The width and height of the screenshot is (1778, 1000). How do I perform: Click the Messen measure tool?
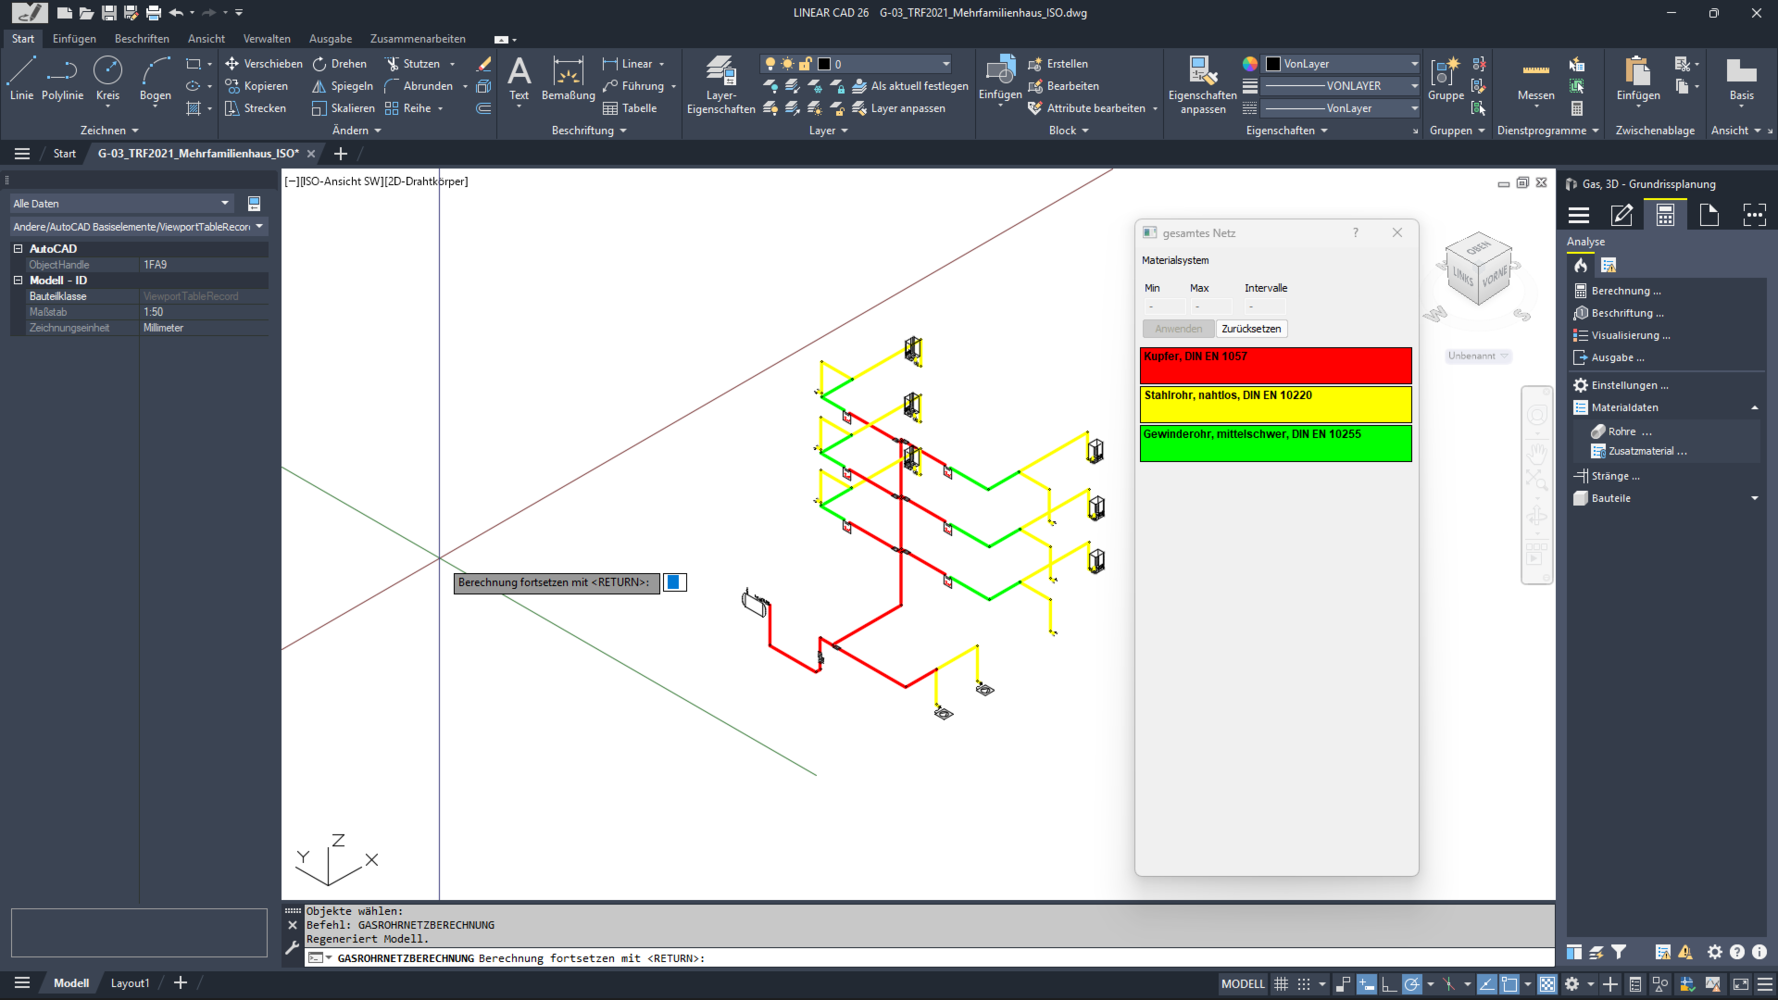point(1535,79)
